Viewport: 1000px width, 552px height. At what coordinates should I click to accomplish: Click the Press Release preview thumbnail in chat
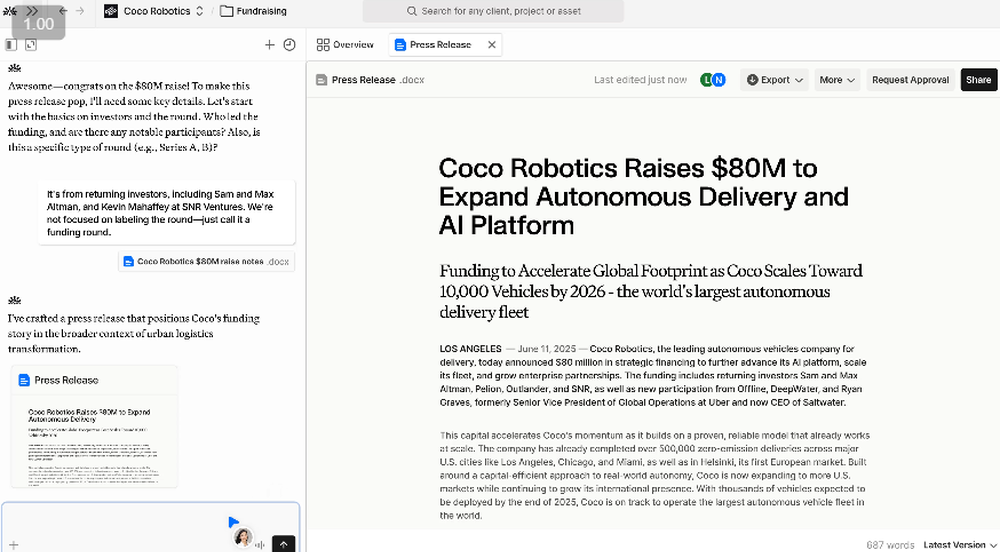pos(94,442)
